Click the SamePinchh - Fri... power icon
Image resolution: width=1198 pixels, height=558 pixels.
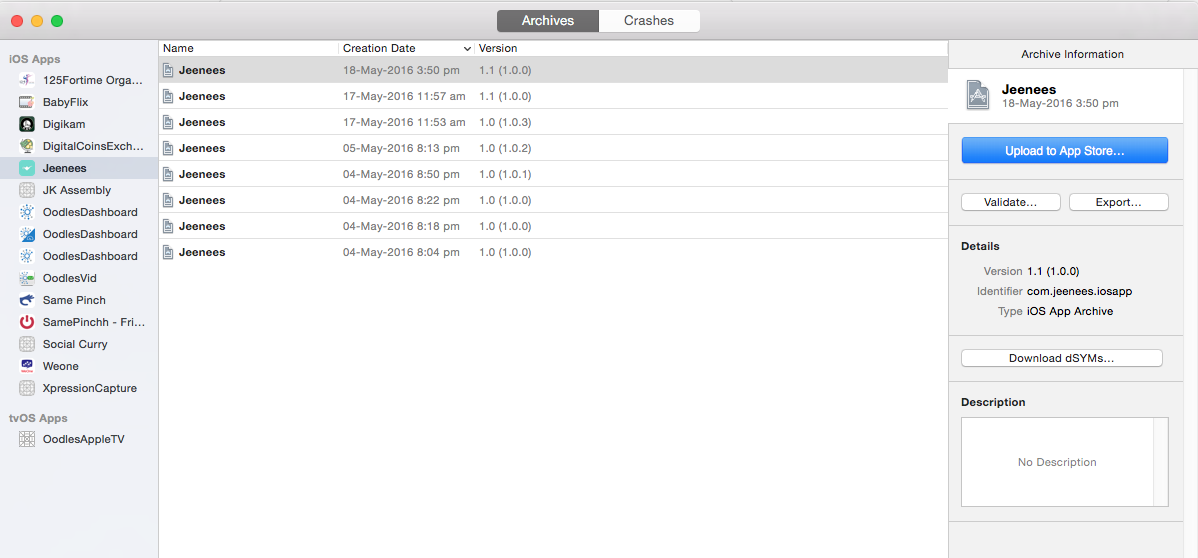27,323
